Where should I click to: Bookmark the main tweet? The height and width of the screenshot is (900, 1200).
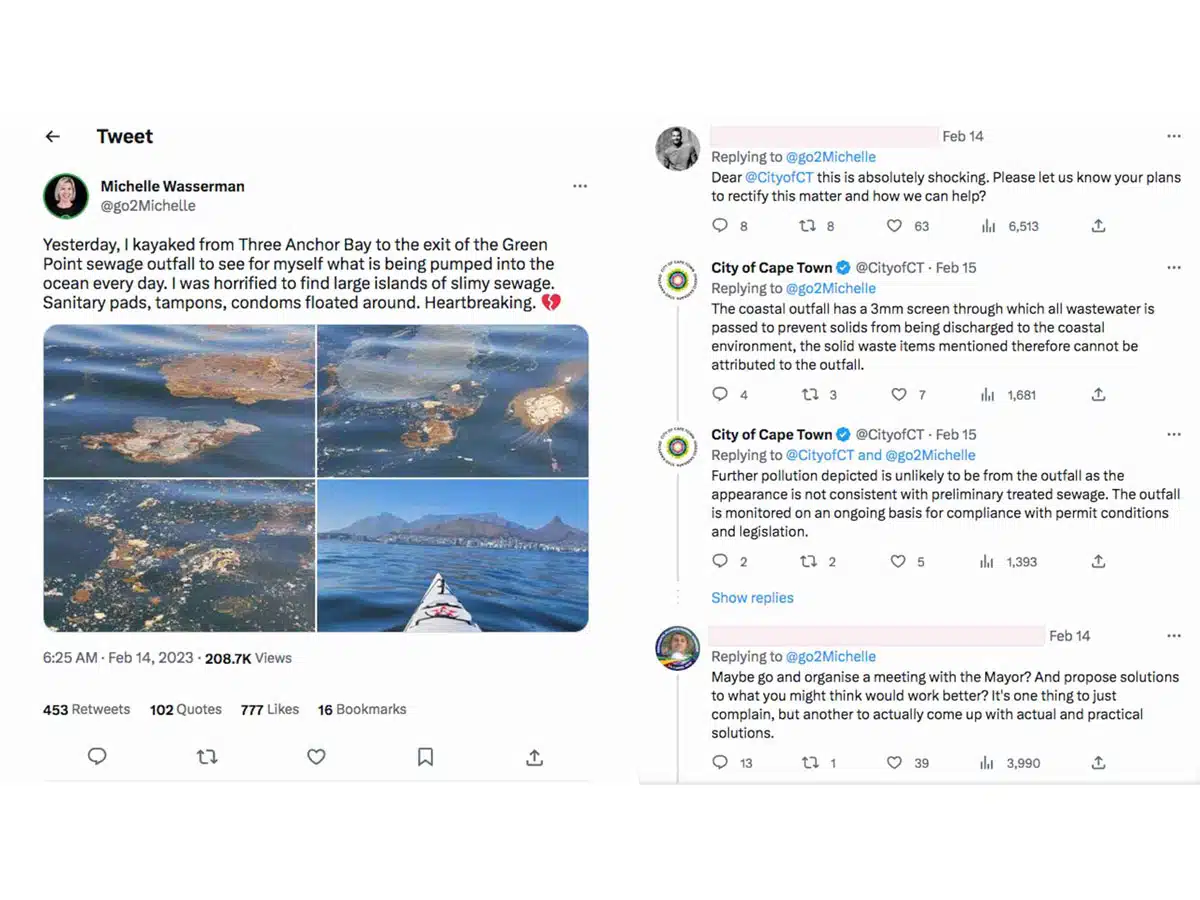tap(425, 757)
